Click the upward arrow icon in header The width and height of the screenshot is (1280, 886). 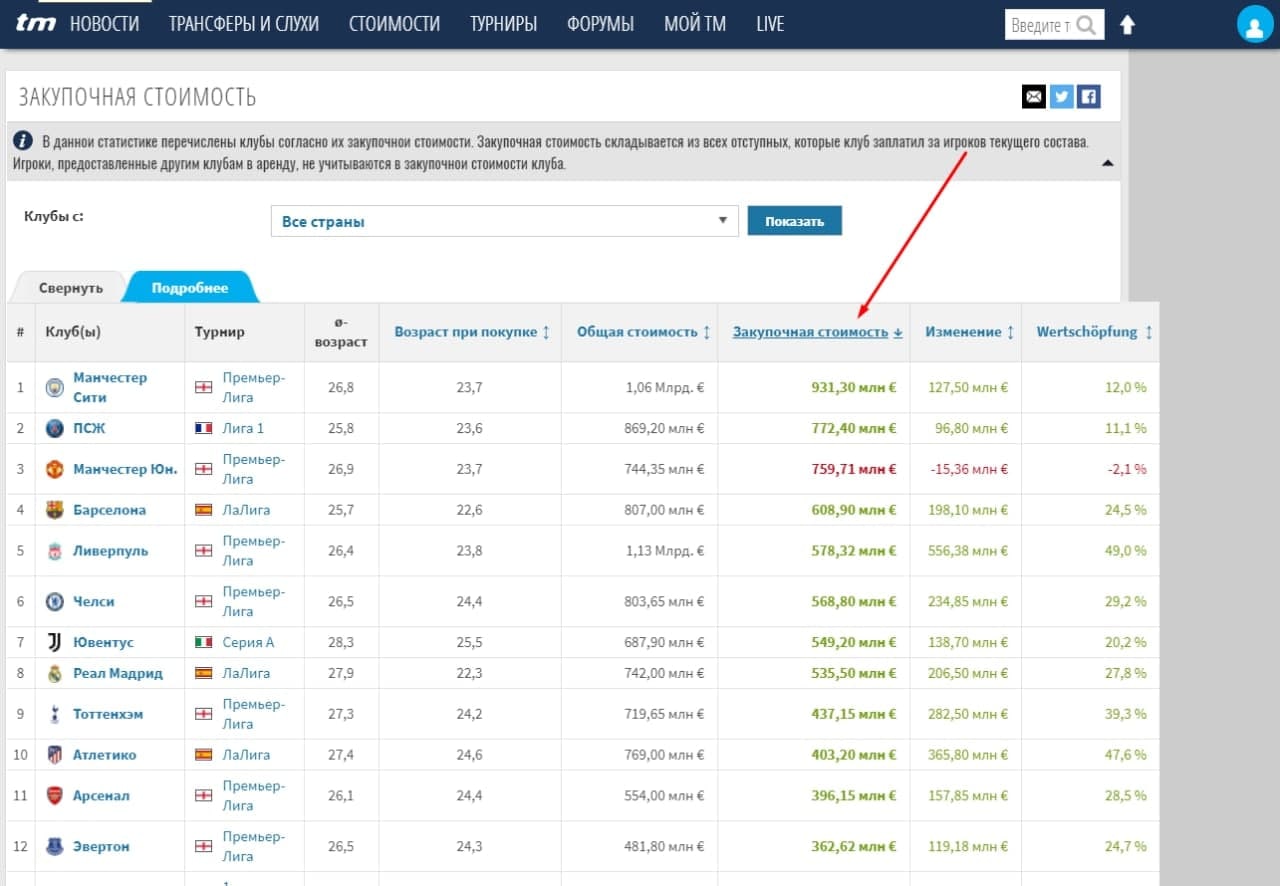(x=1127, y=25)
